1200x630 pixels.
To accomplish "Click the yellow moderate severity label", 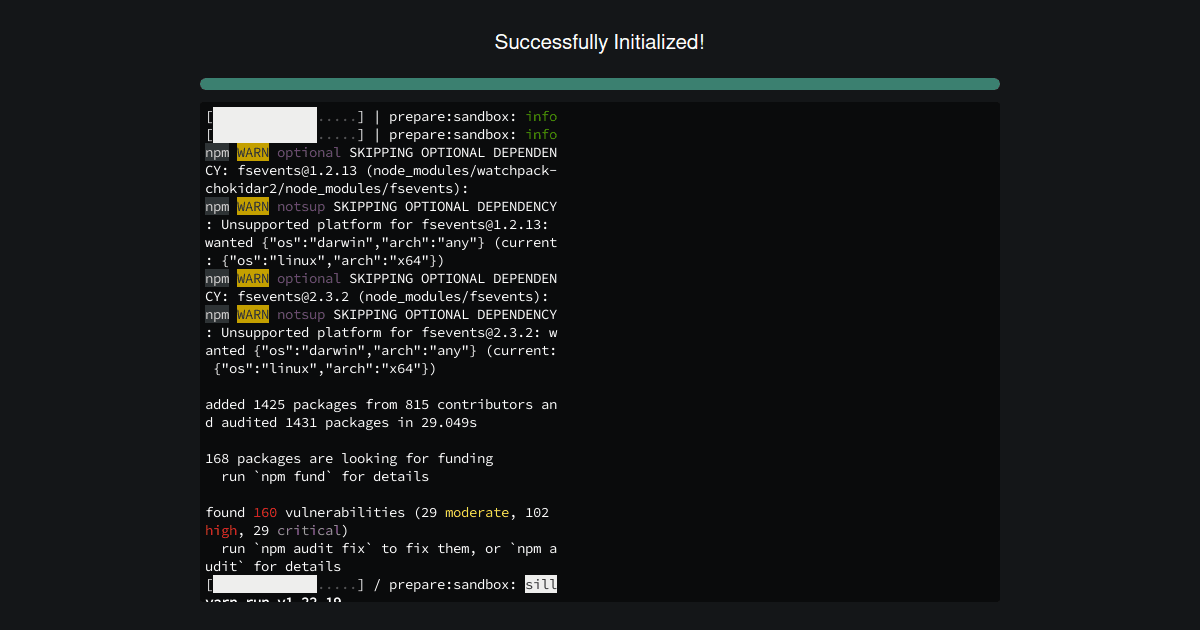I will click(478, 512).
